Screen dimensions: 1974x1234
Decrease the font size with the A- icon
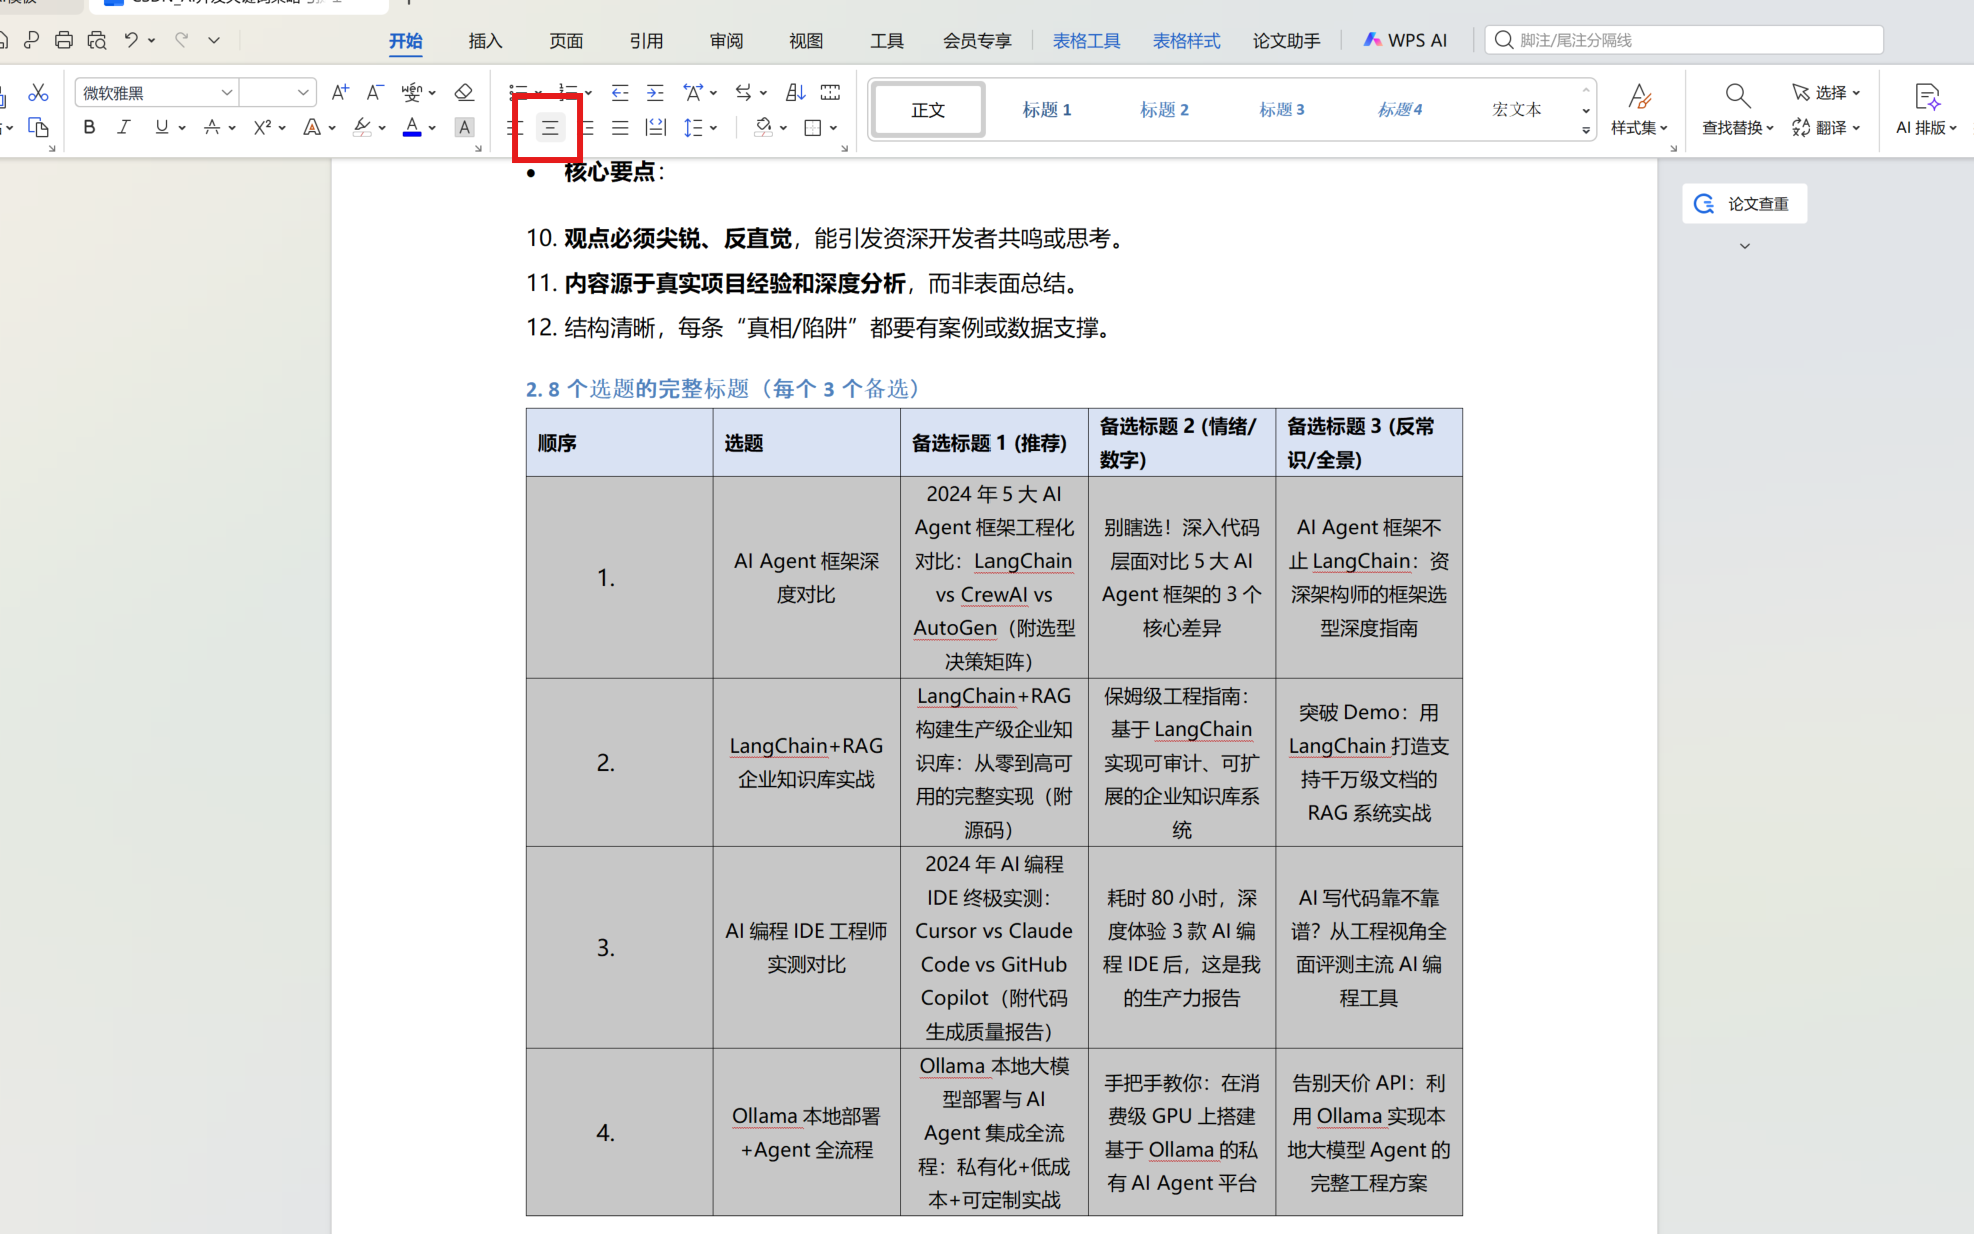point(375,92)
